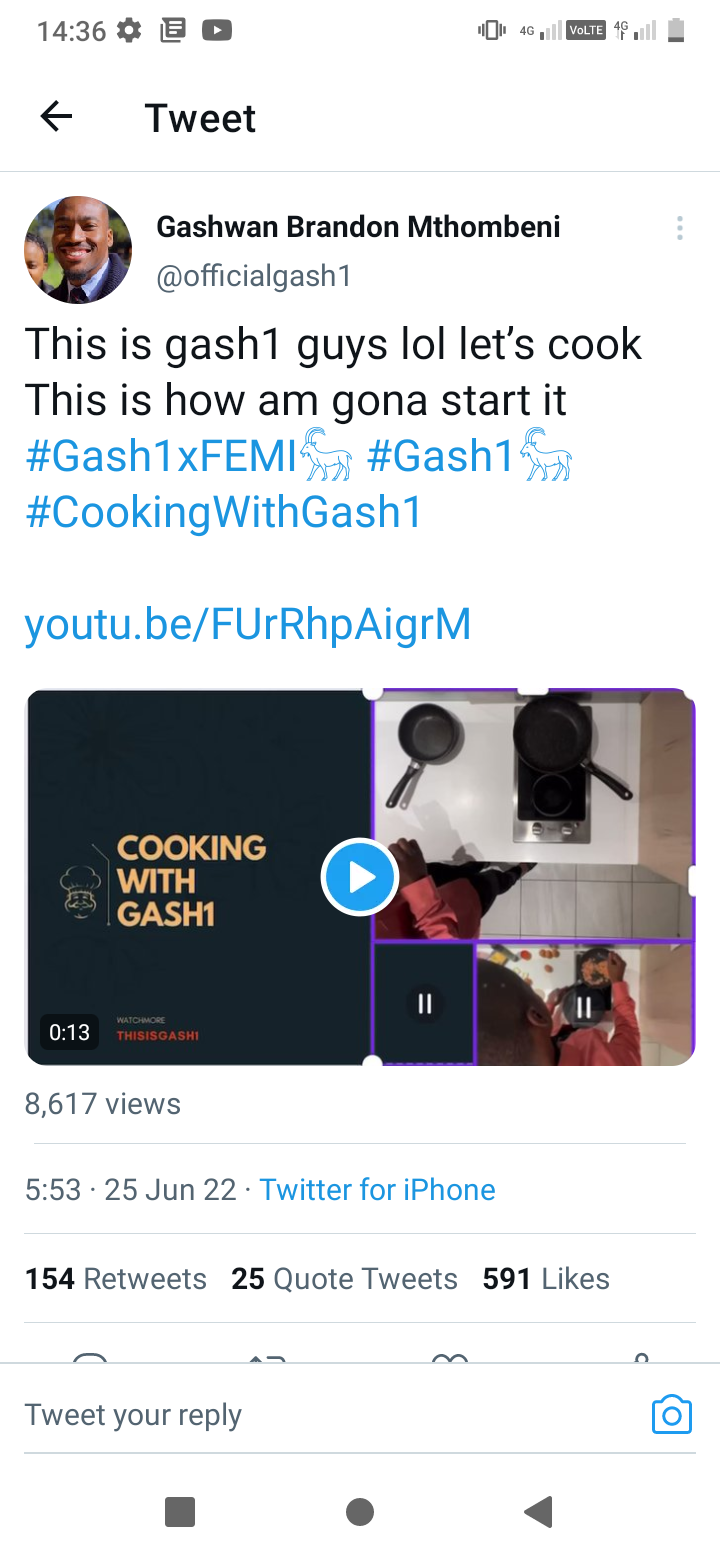Tap the settings gear in status bar
The image size is (720, 1560).
(x=130, y=30)
